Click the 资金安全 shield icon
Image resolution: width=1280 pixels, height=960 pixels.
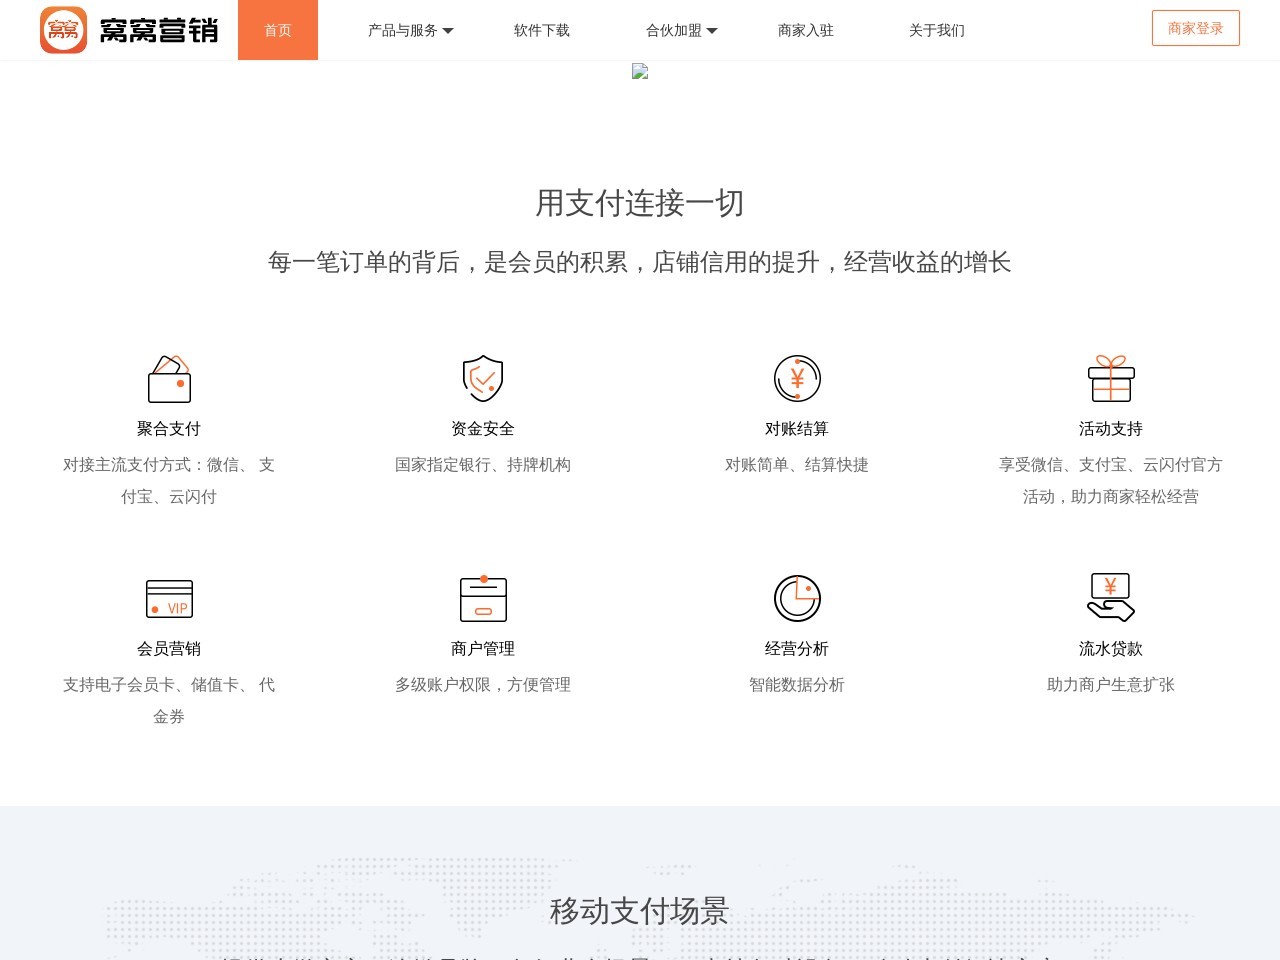(x=483, y=379)
